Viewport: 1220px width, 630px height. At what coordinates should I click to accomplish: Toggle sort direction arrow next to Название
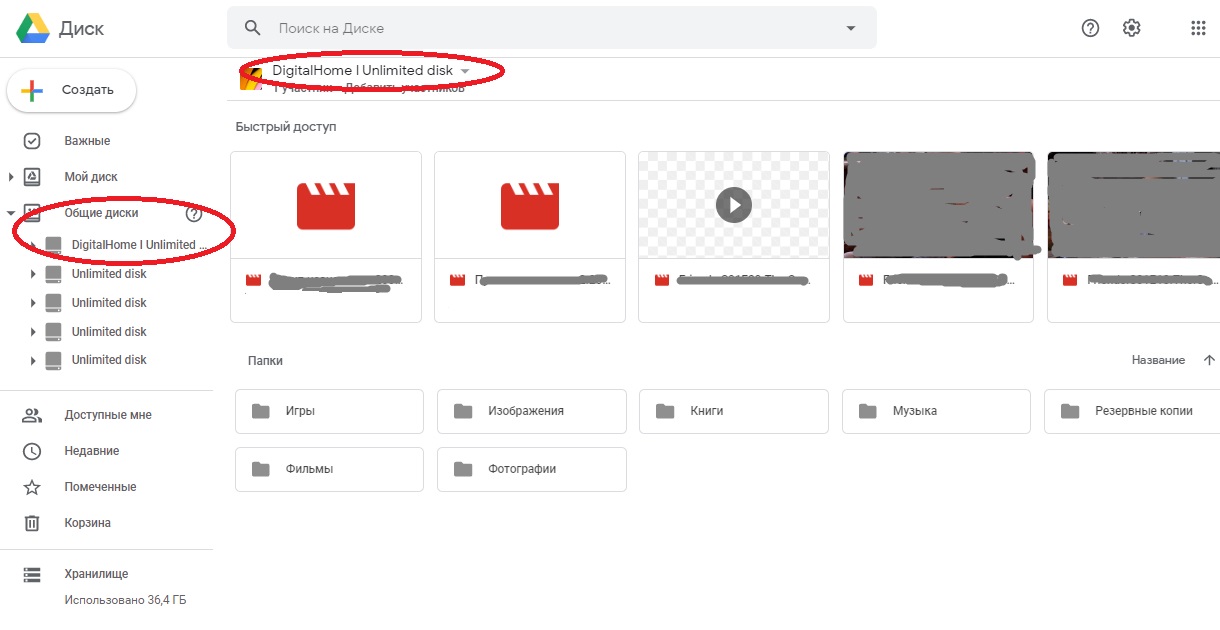(x=1209, y=360)
